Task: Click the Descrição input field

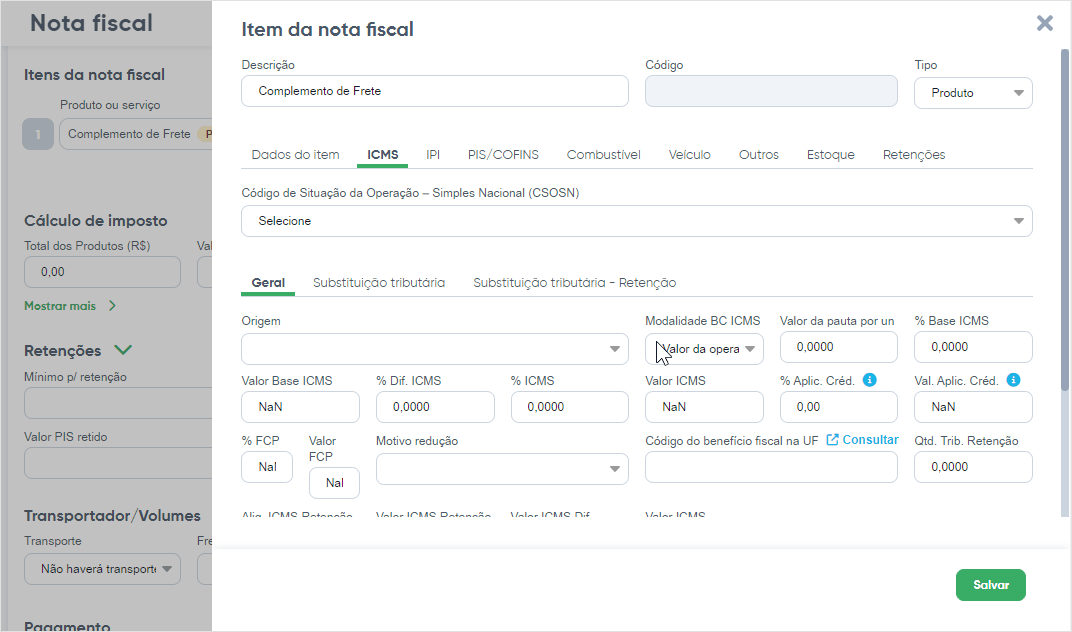Action: pyautogui.click(x=434, y=91)
